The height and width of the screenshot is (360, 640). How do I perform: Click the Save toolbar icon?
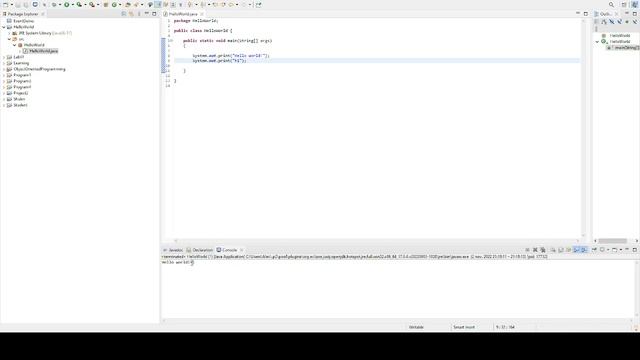tap(18, 4)
